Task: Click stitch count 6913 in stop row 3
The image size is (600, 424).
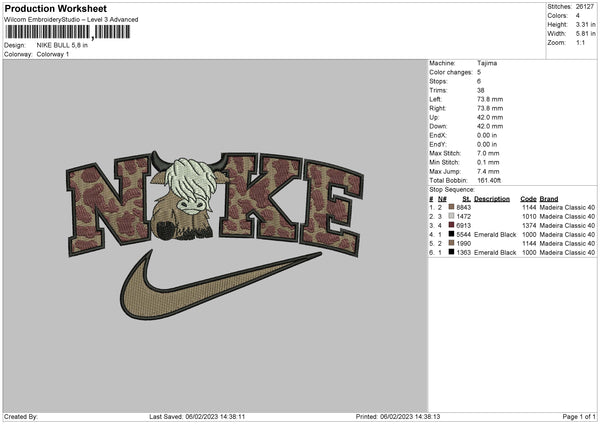Action: (x=464, y=225)
